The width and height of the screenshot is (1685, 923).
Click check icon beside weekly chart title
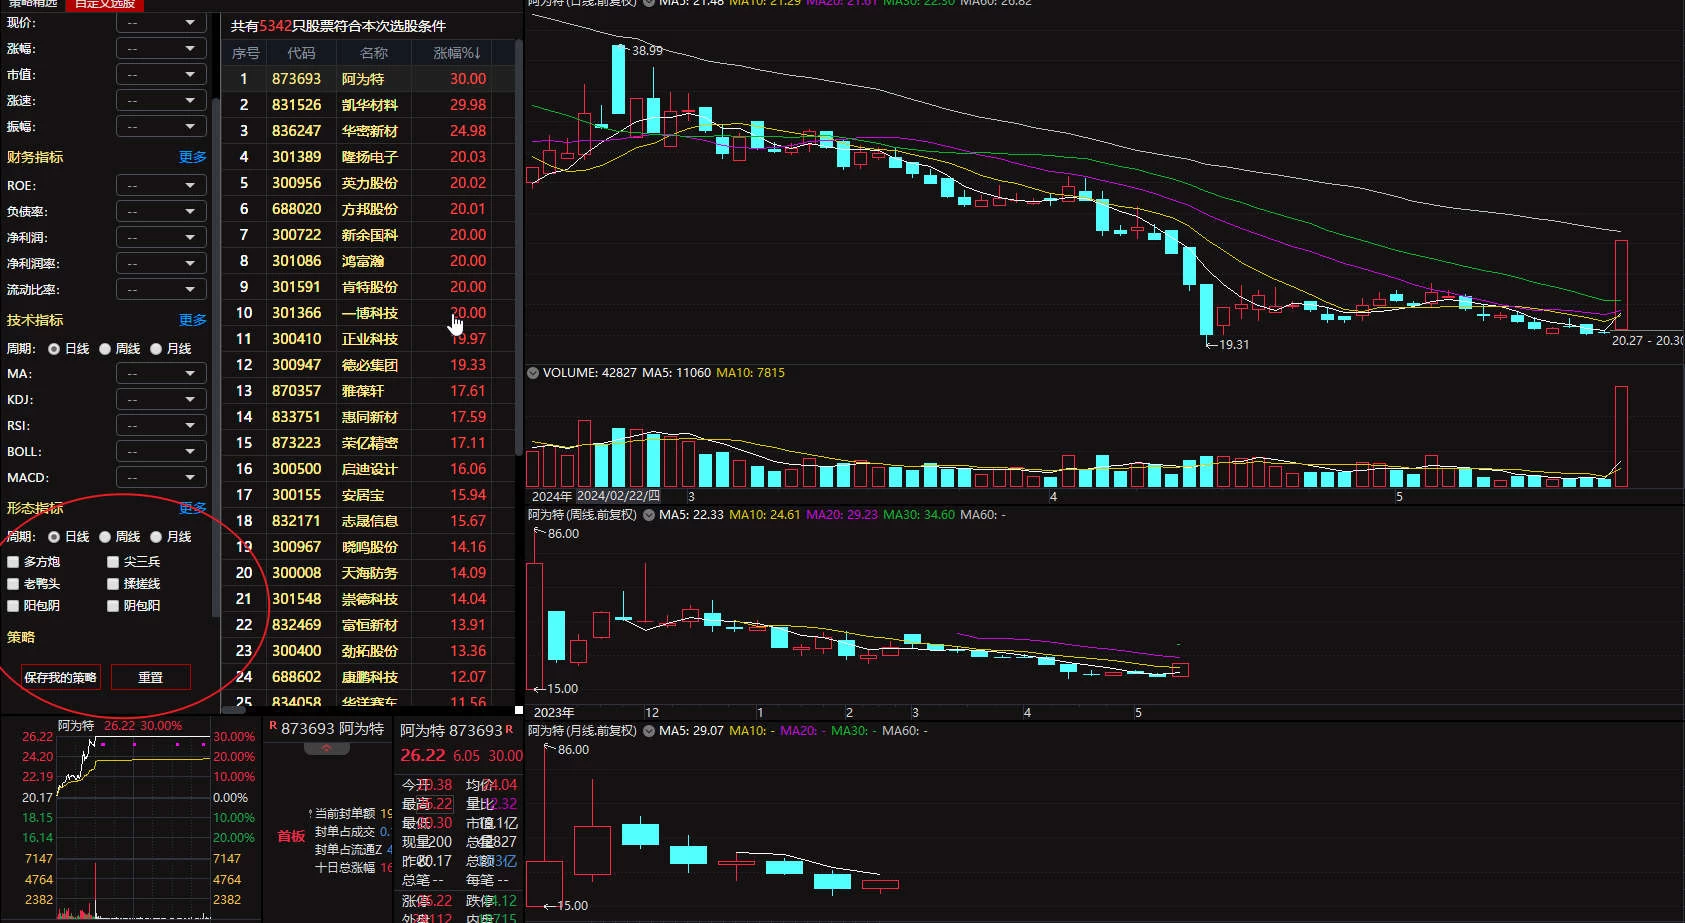click(x=648, y=515)
